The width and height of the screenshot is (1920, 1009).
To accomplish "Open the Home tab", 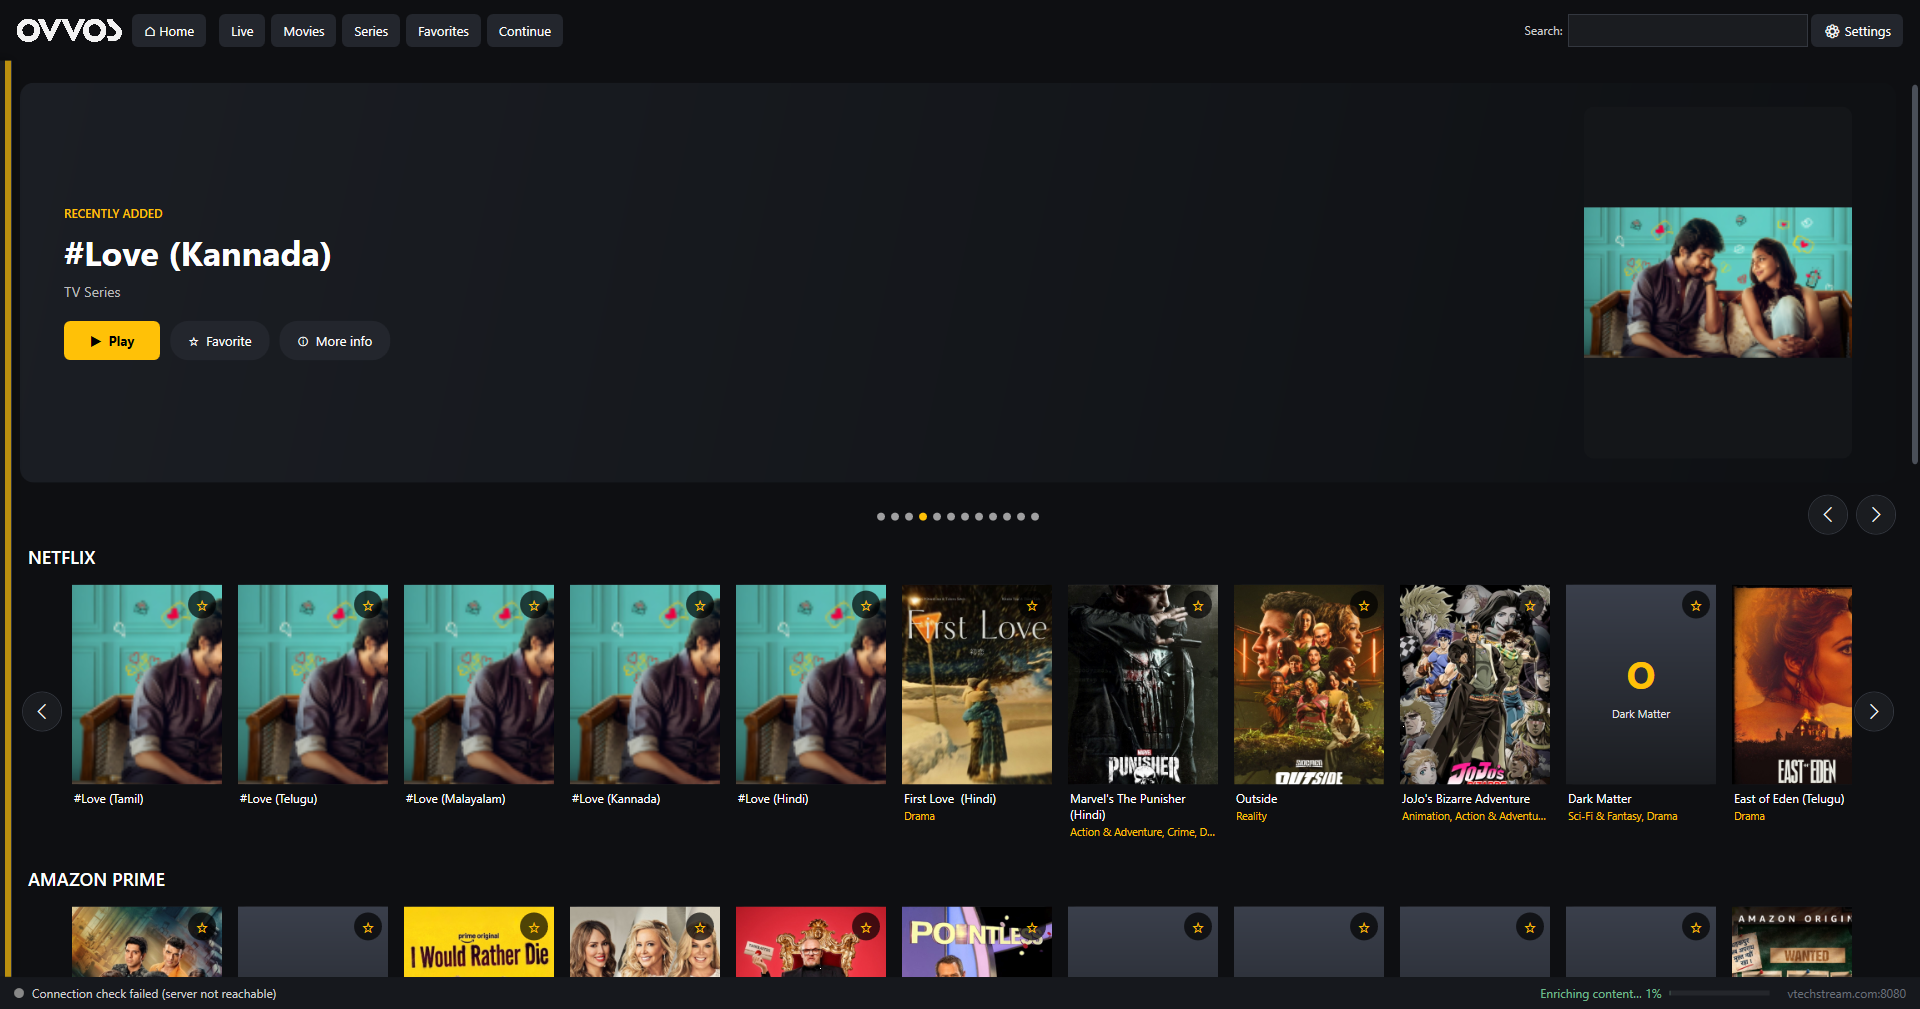I will pyautogui.click(x=169, y=31).
